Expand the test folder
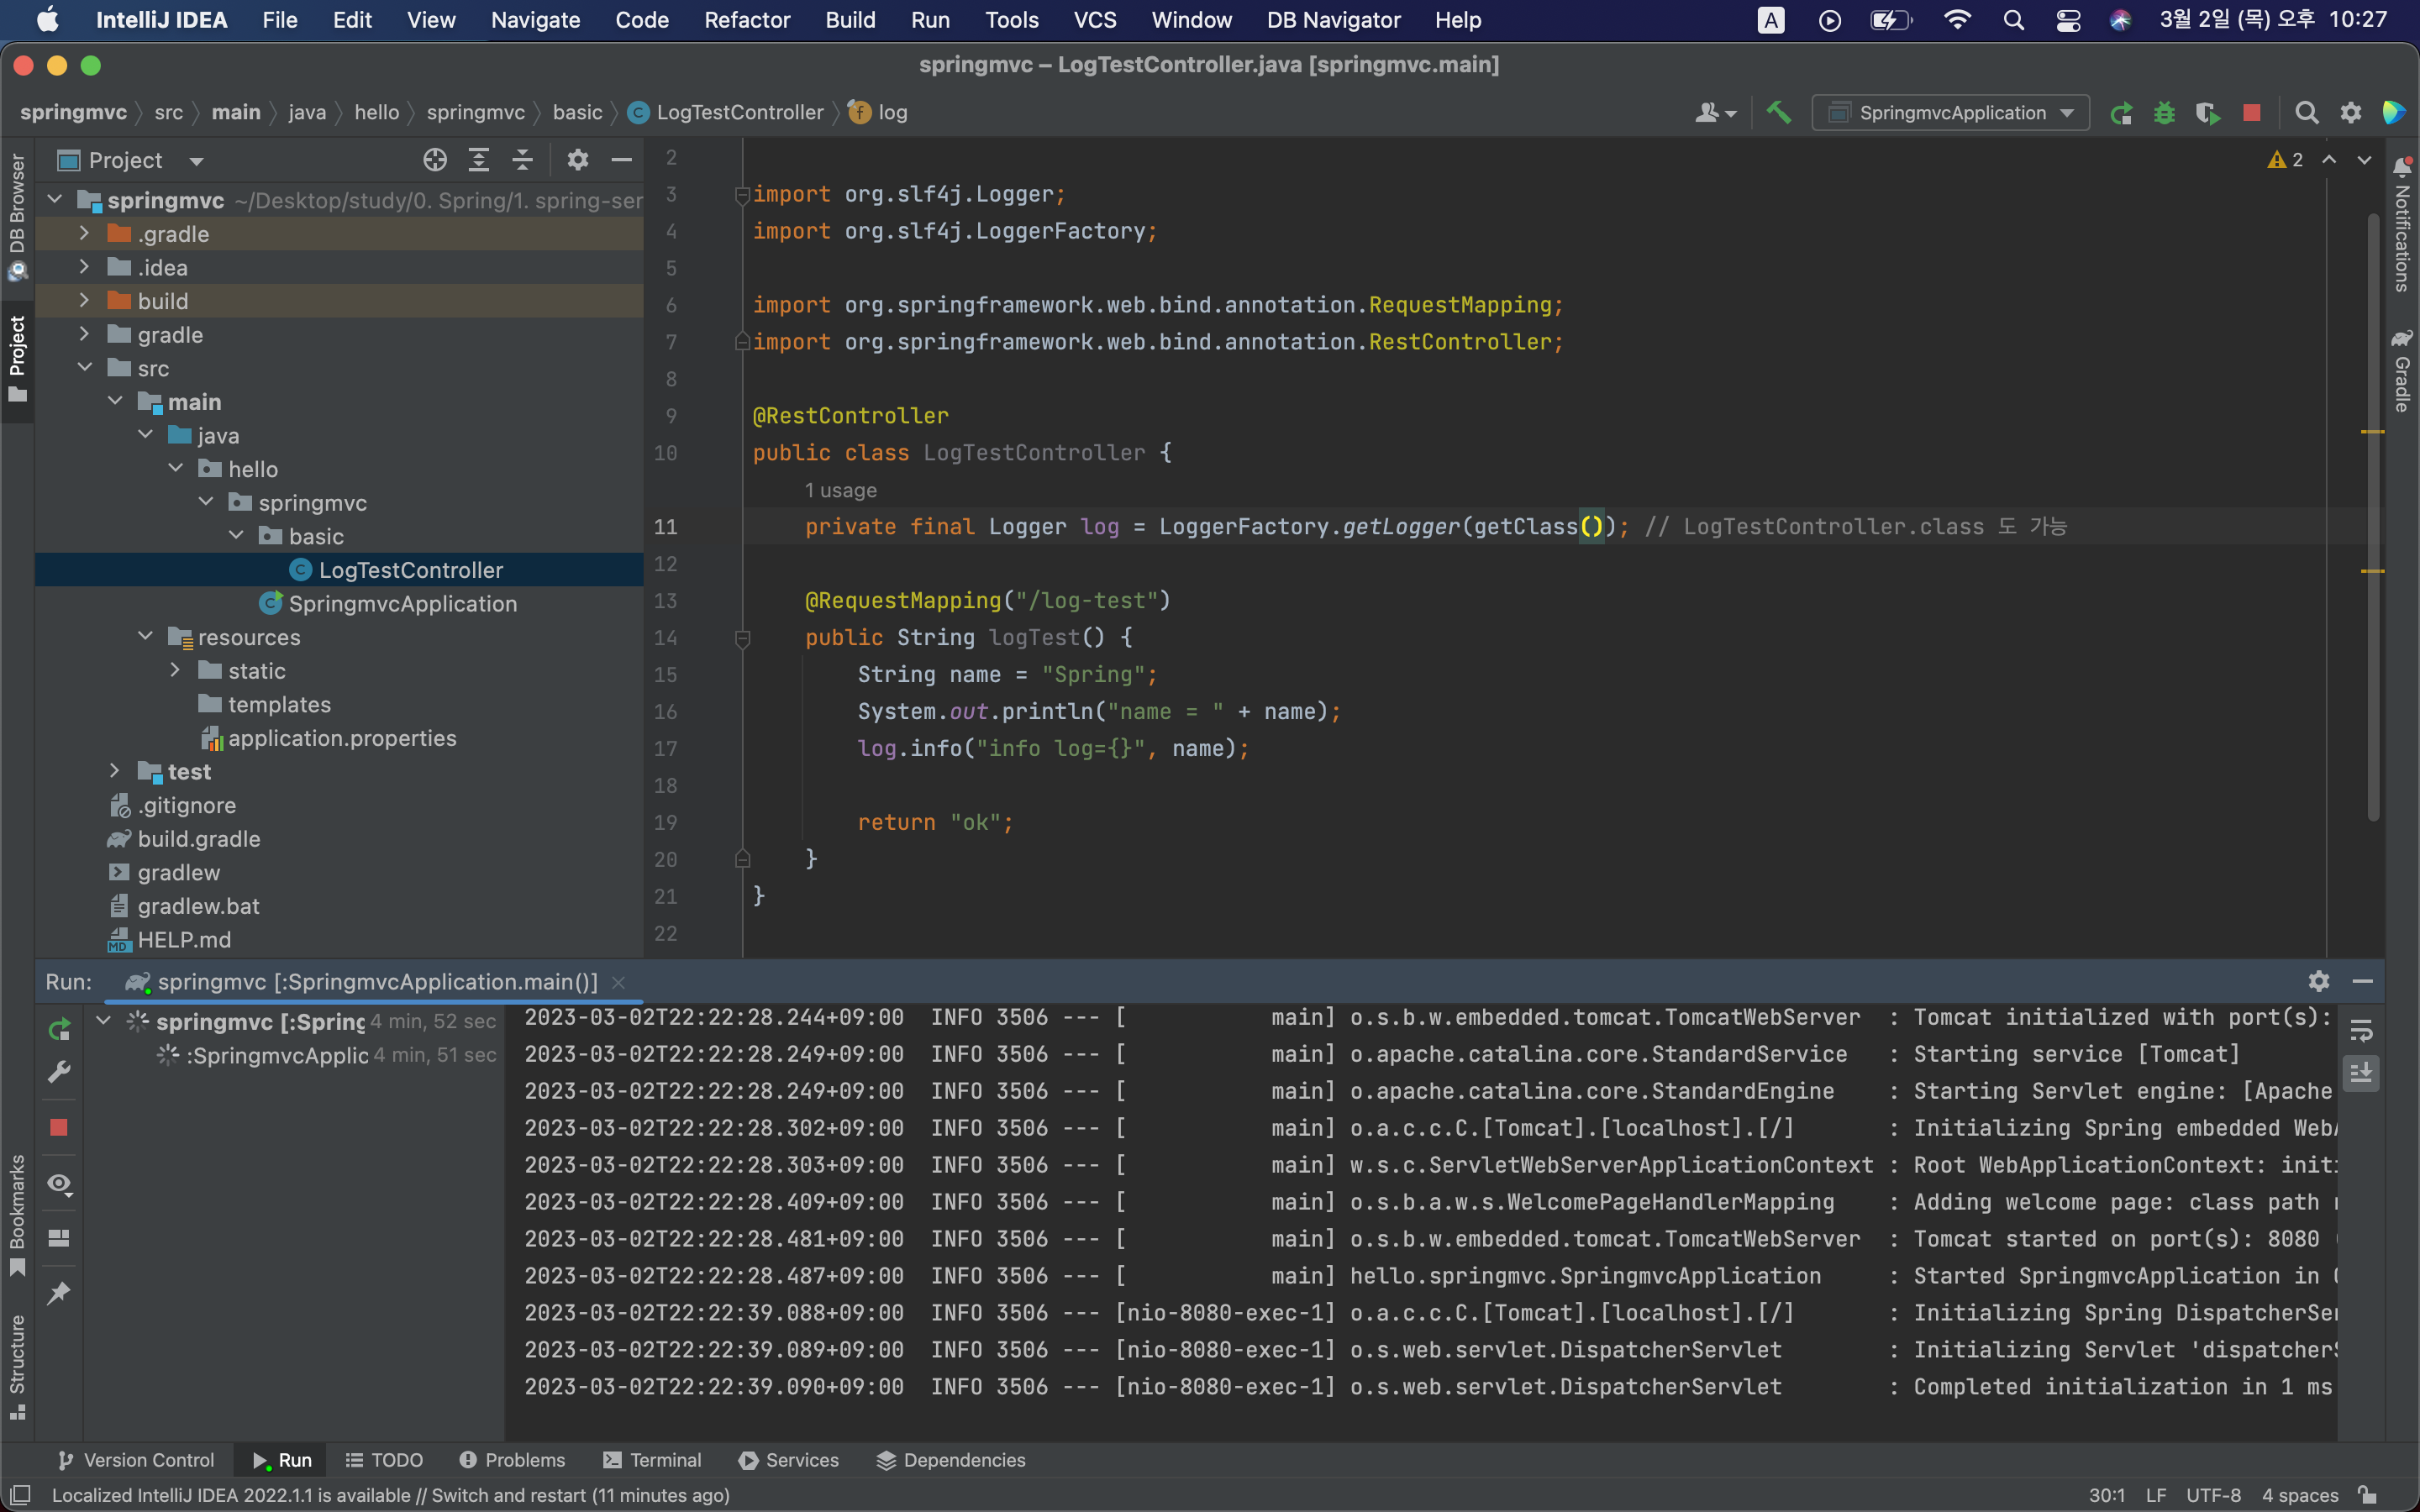Viewport: 2420px width, 1512px height. 115,771
